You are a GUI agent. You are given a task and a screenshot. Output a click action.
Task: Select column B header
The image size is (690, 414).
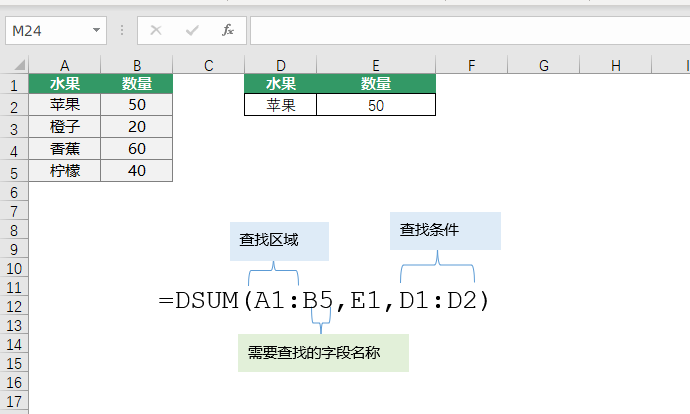(137, 66)
